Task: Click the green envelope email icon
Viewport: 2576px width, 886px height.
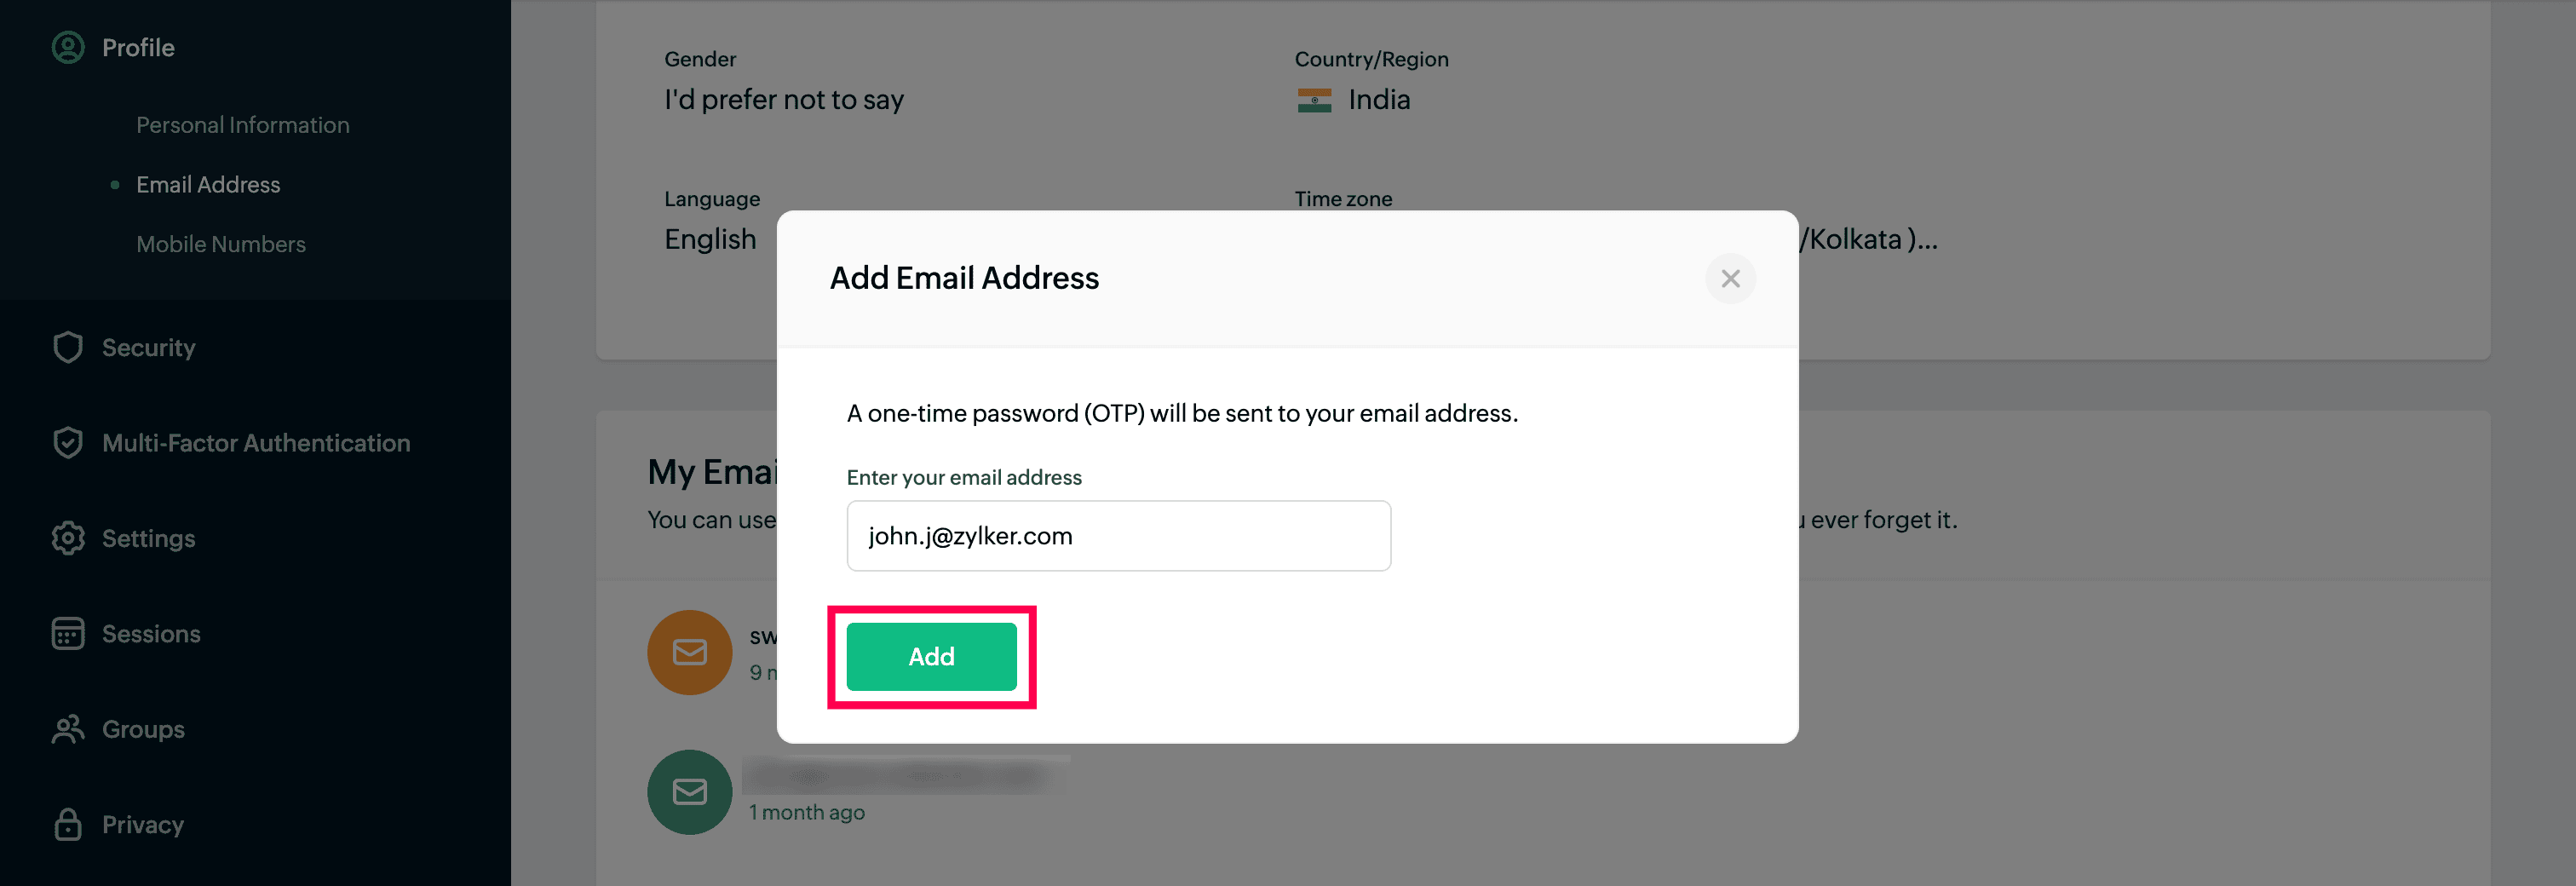Action: 689,792
